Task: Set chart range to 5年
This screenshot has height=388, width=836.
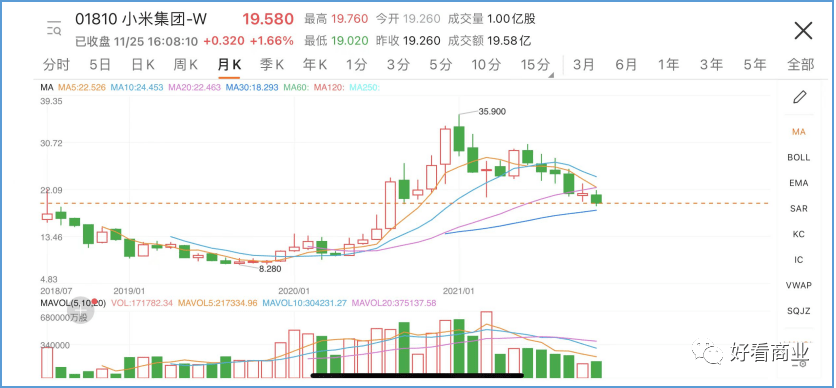Action: [755, 65]
